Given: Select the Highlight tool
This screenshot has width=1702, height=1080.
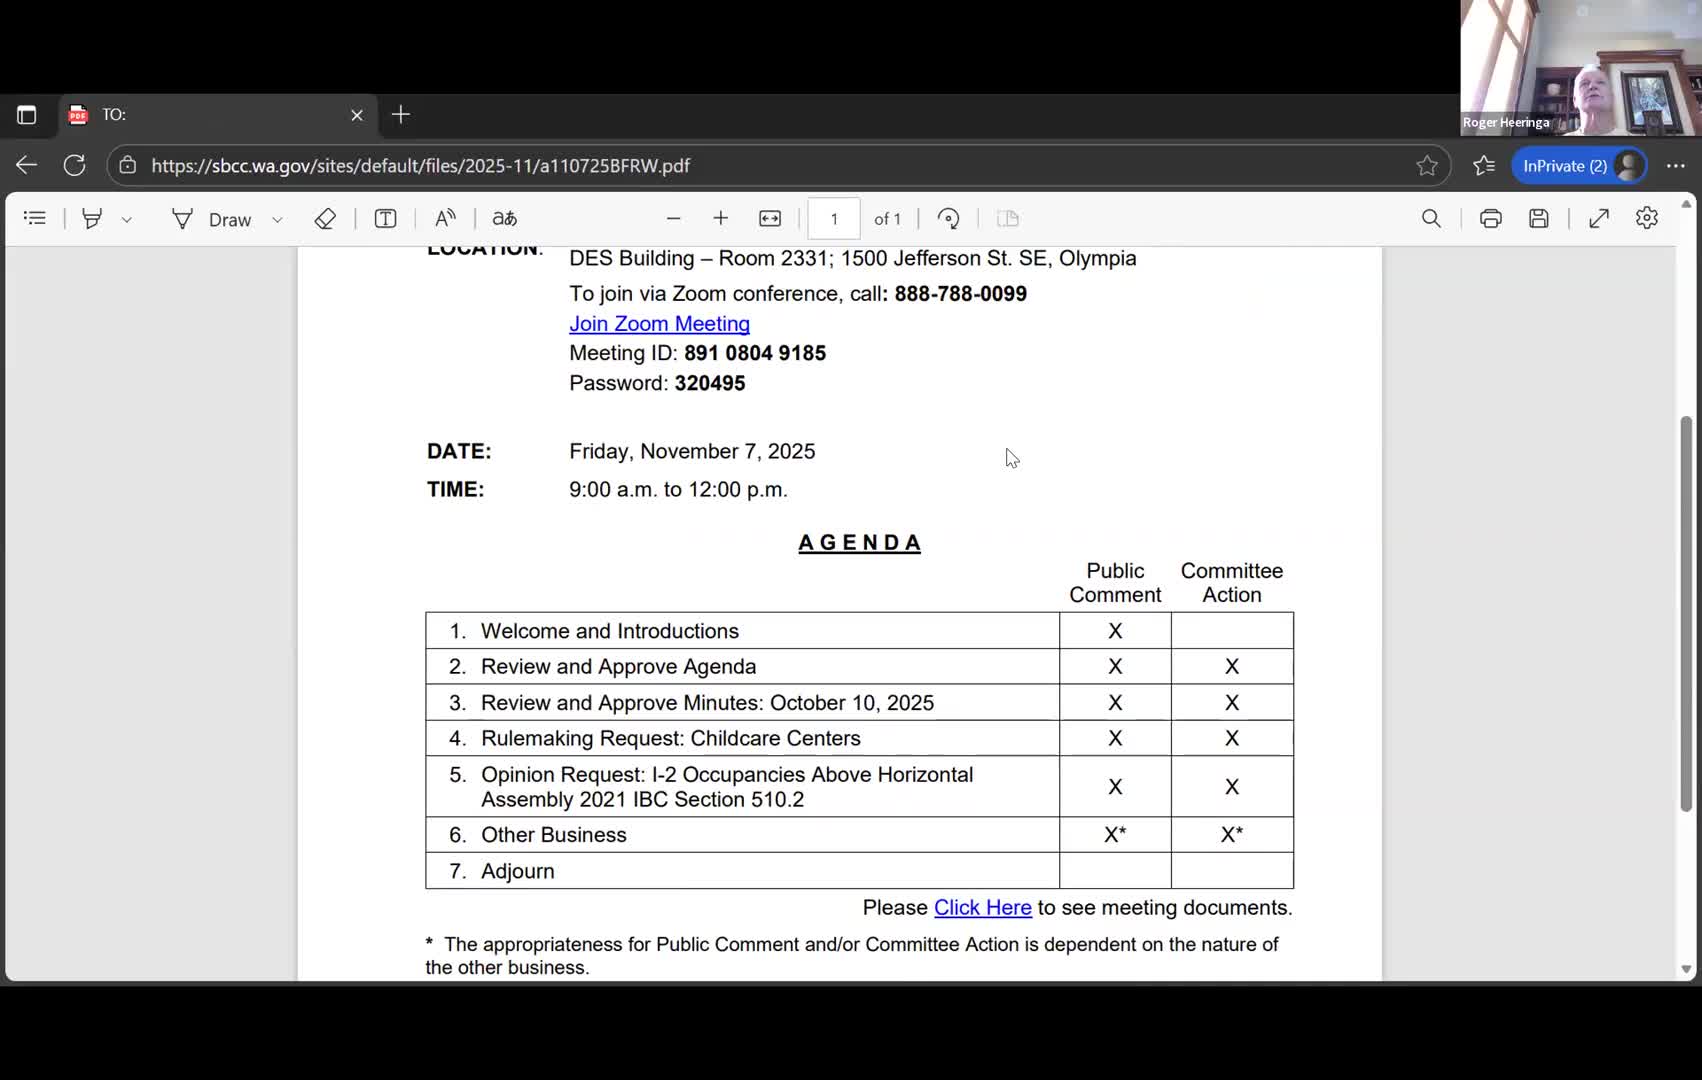Looking at the screenshot, I should (92, 218).
